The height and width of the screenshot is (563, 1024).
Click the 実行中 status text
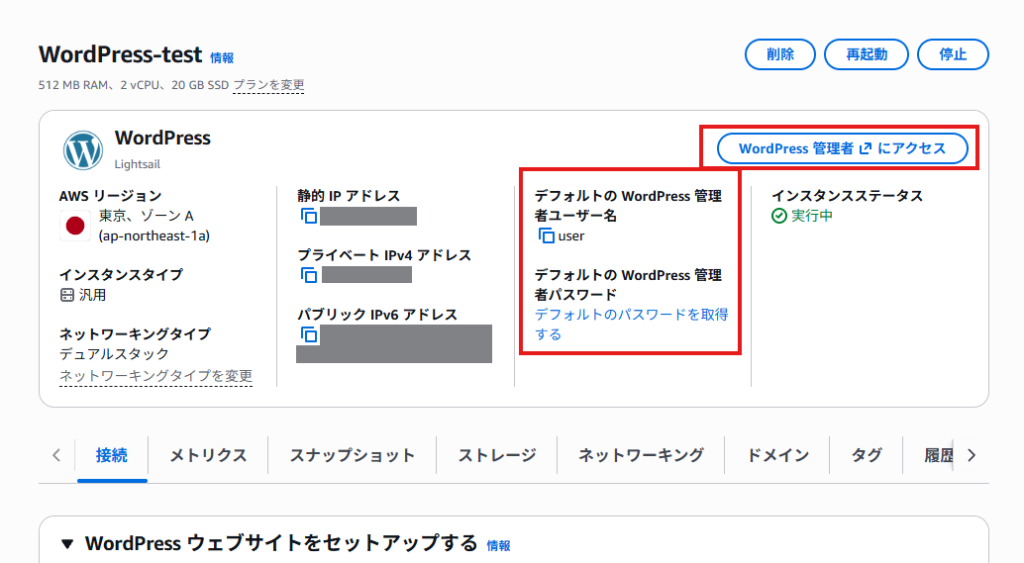812,216
